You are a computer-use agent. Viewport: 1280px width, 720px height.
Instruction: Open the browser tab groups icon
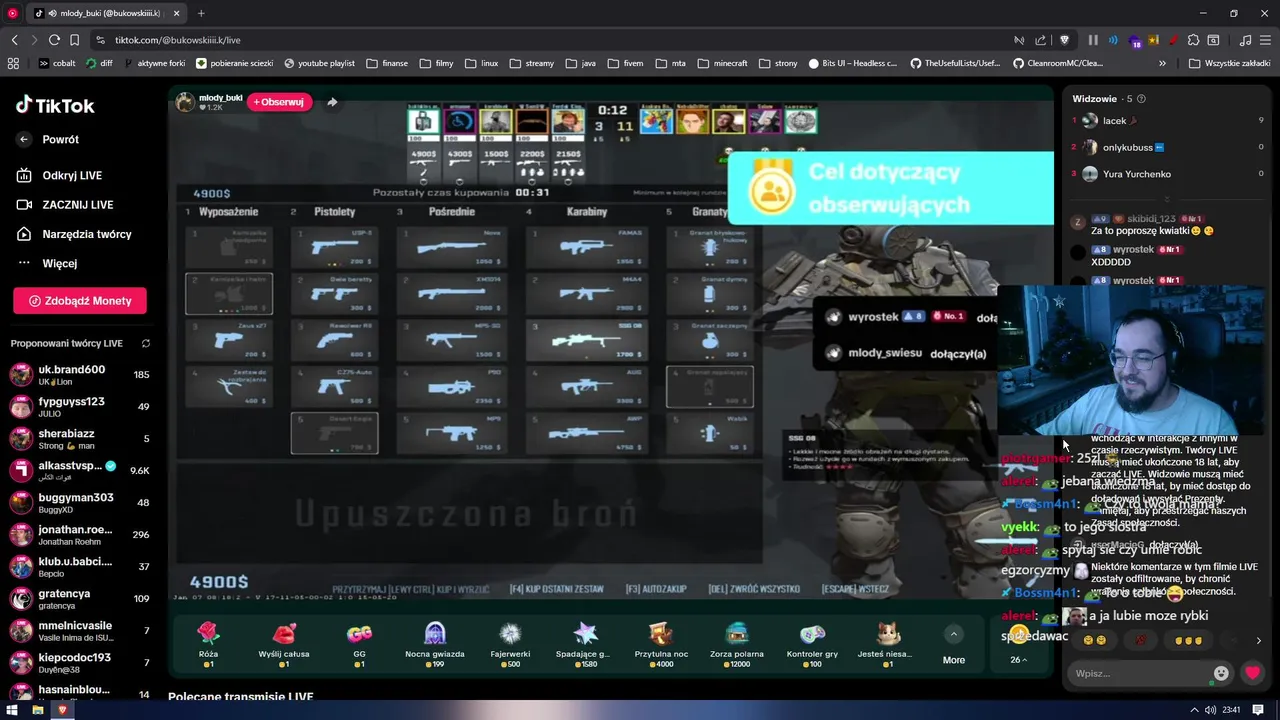pyautogui.click(x=13, y=63)
